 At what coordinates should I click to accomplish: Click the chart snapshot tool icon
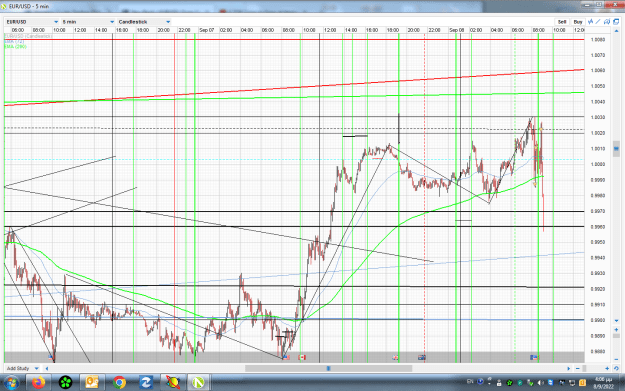click(607, 22)
